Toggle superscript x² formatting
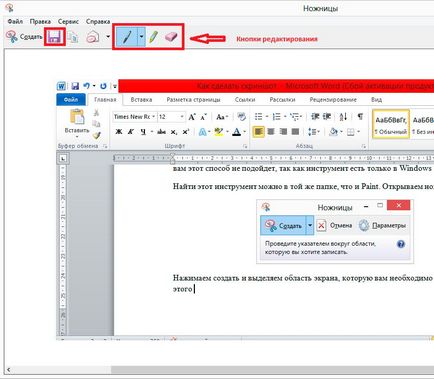 (186, 132)
